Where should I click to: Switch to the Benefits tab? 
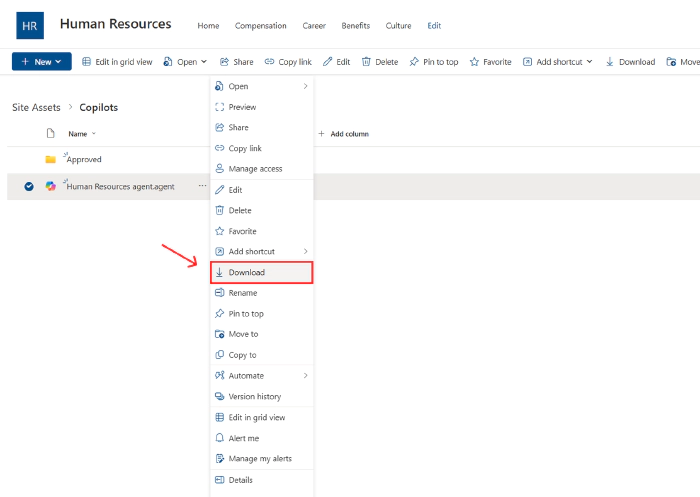355,26
